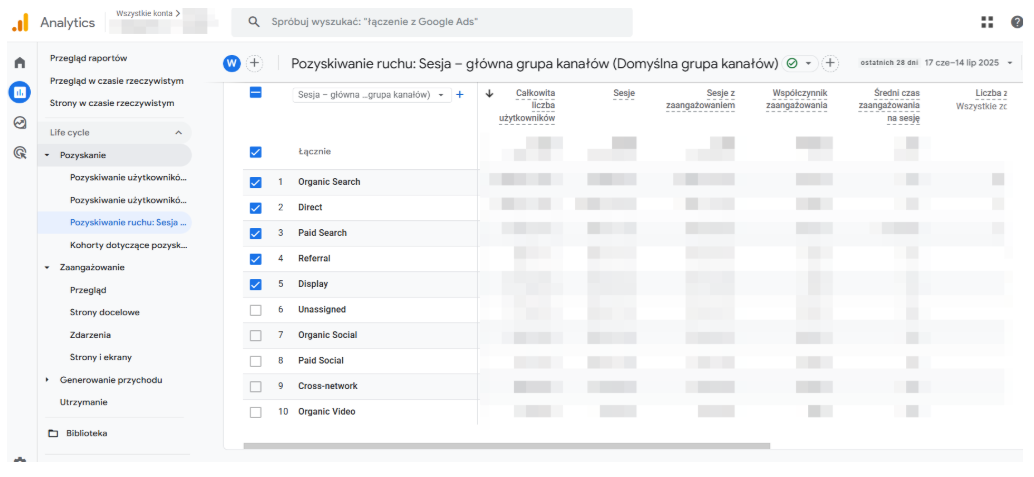
Task: Collapse the Life cycle section
Action: coord(179,133)
